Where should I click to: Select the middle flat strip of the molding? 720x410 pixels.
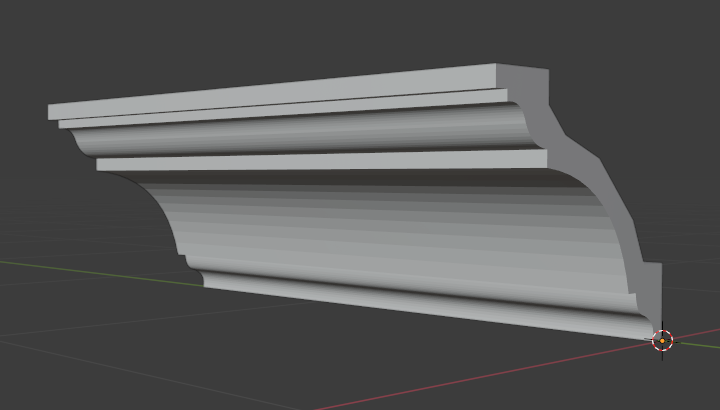coord(320,160)
